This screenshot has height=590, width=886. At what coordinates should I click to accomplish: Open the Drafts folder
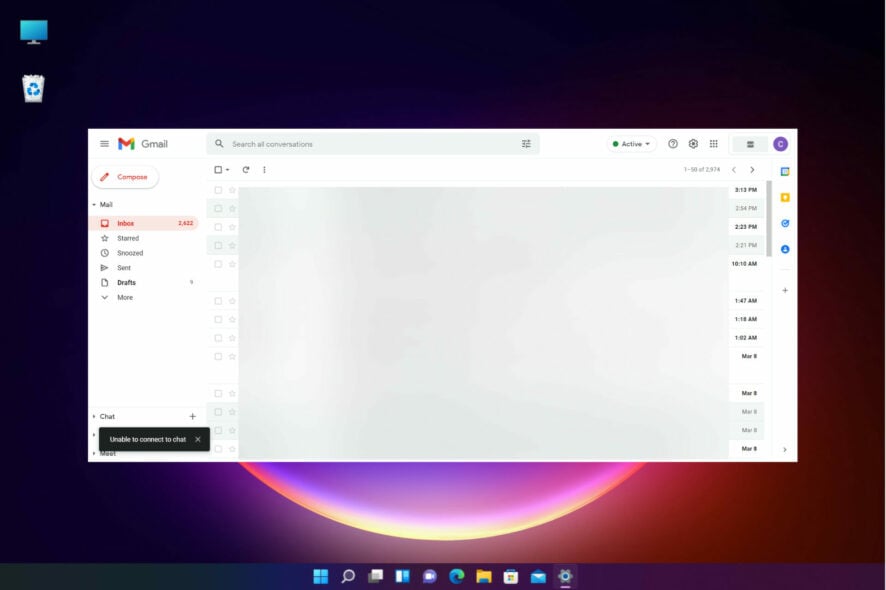[x=125, y=282]
